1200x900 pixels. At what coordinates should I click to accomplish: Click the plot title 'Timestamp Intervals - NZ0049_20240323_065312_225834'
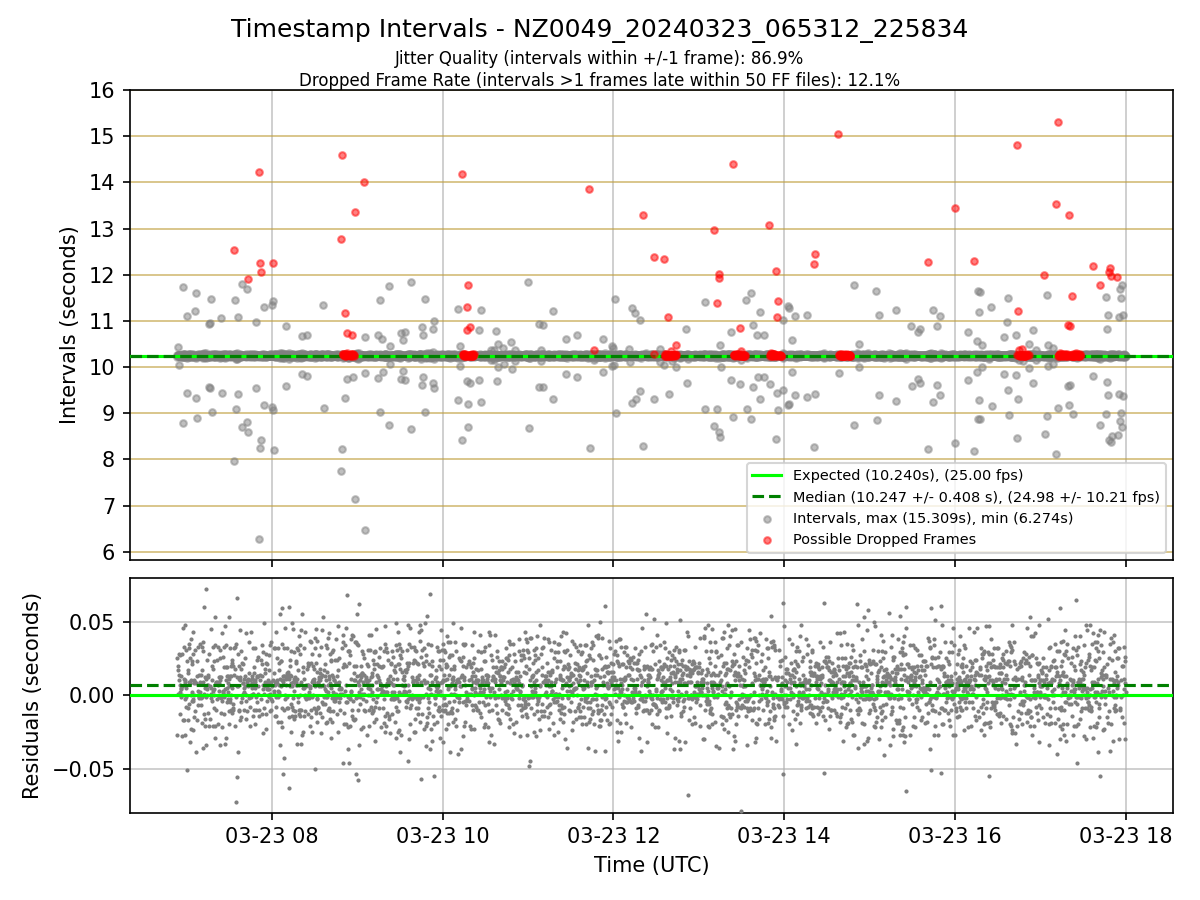pos(599,29)
